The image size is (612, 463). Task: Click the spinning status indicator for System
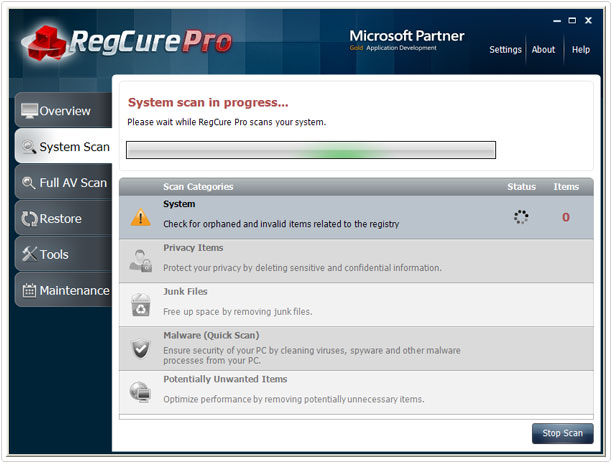(521, 217)
